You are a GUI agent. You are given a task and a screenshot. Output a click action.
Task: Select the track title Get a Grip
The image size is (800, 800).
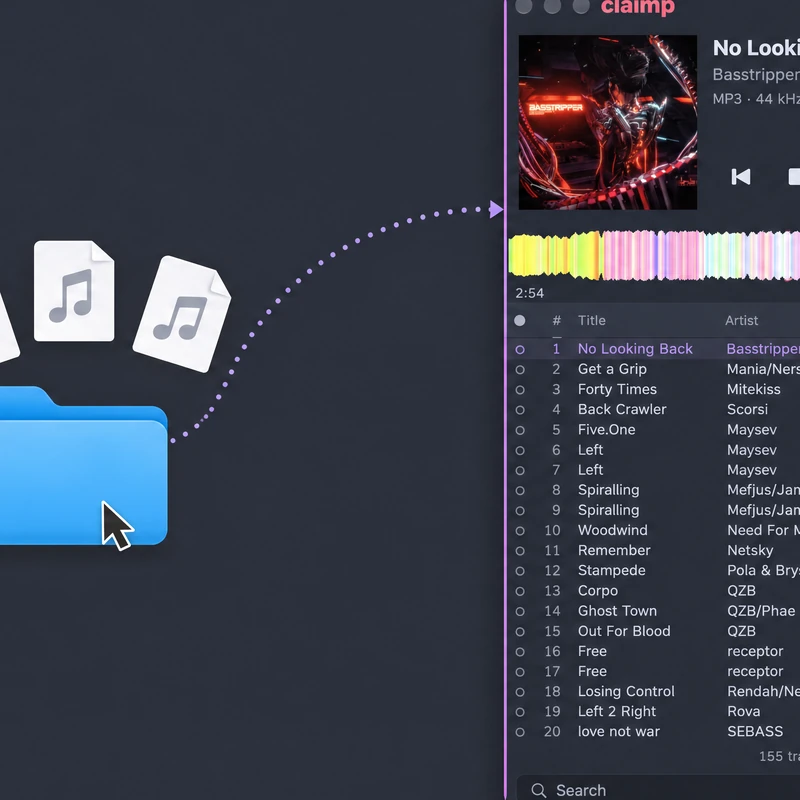tap(612, 369)
